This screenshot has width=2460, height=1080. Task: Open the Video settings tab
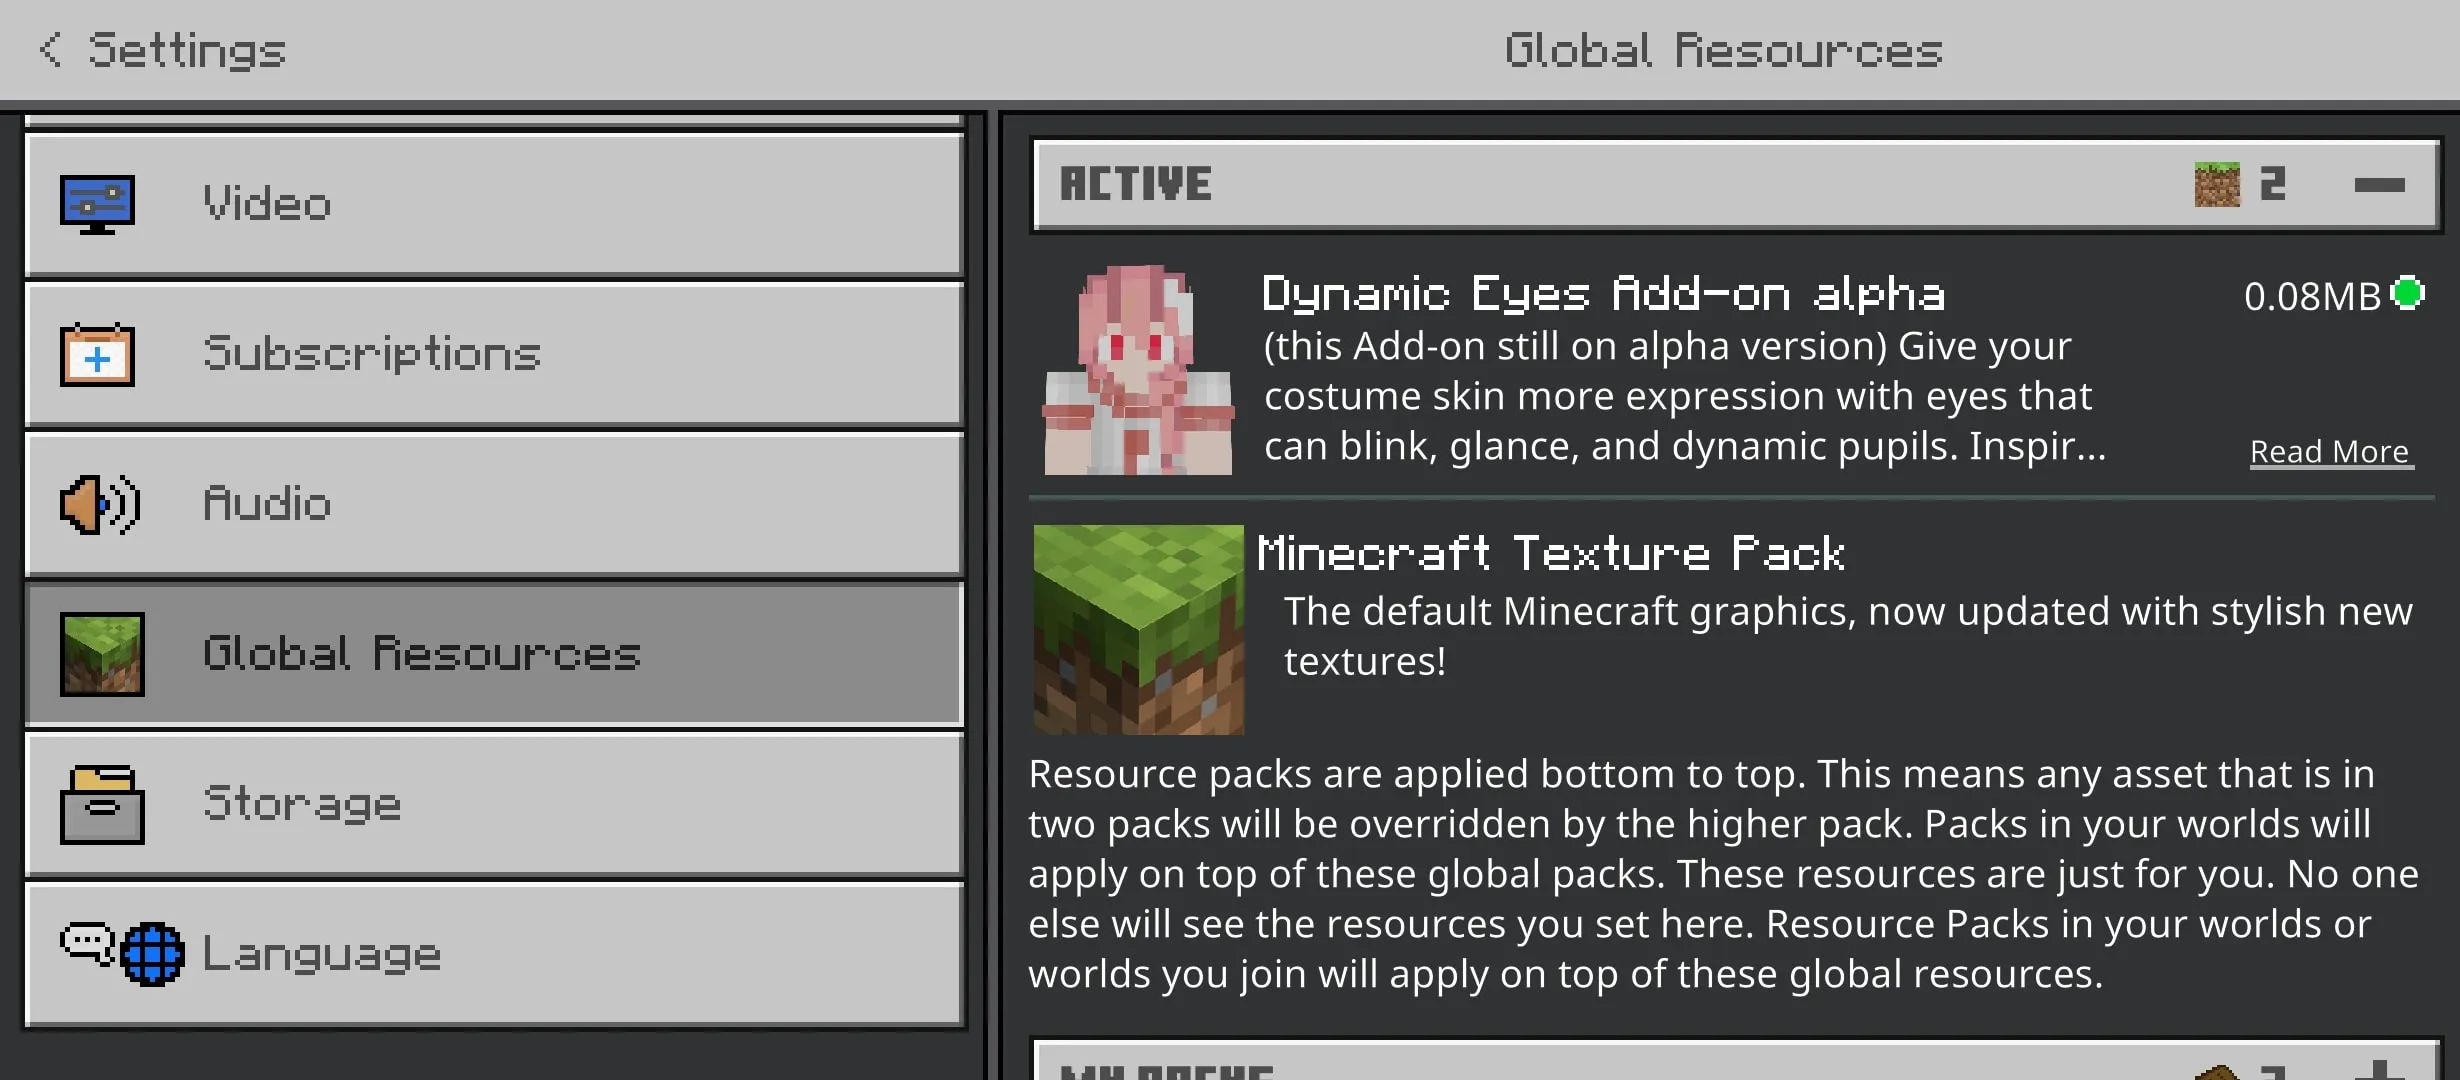click(x=494, y=204)
